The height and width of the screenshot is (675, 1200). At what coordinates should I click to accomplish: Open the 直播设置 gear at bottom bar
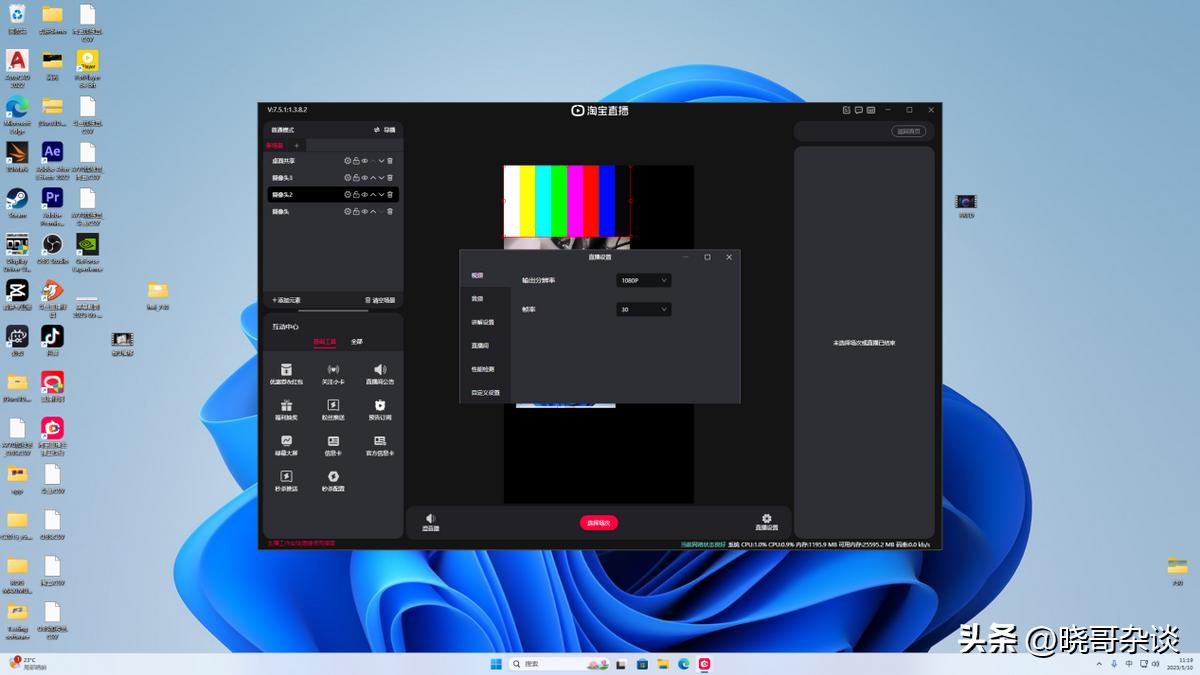[766, 521]
